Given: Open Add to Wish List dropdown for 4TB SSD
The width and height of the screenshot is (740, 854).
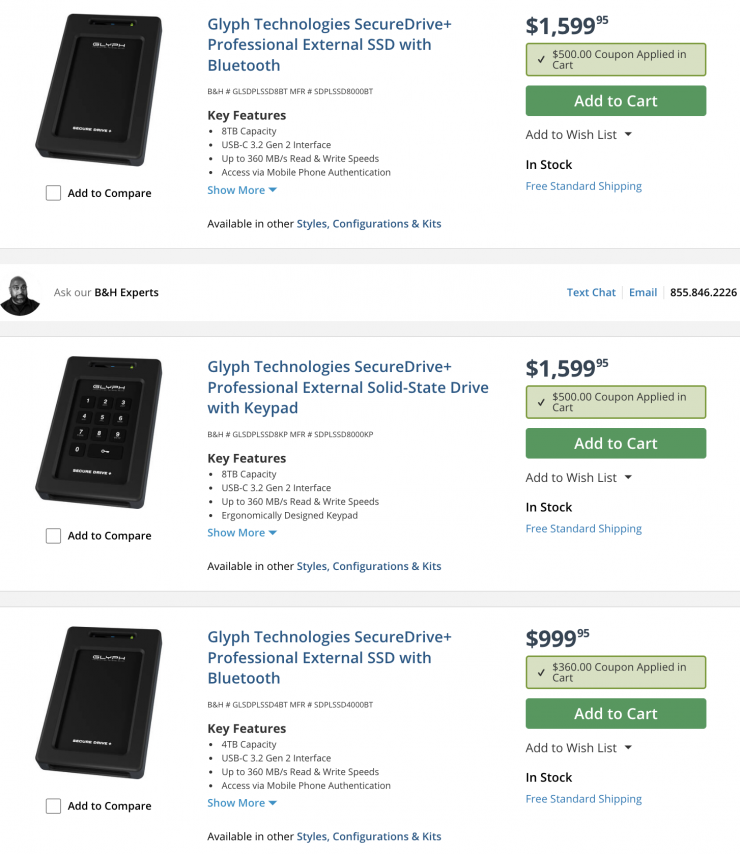Looking at the screenshot, I should tap(579, 748).
